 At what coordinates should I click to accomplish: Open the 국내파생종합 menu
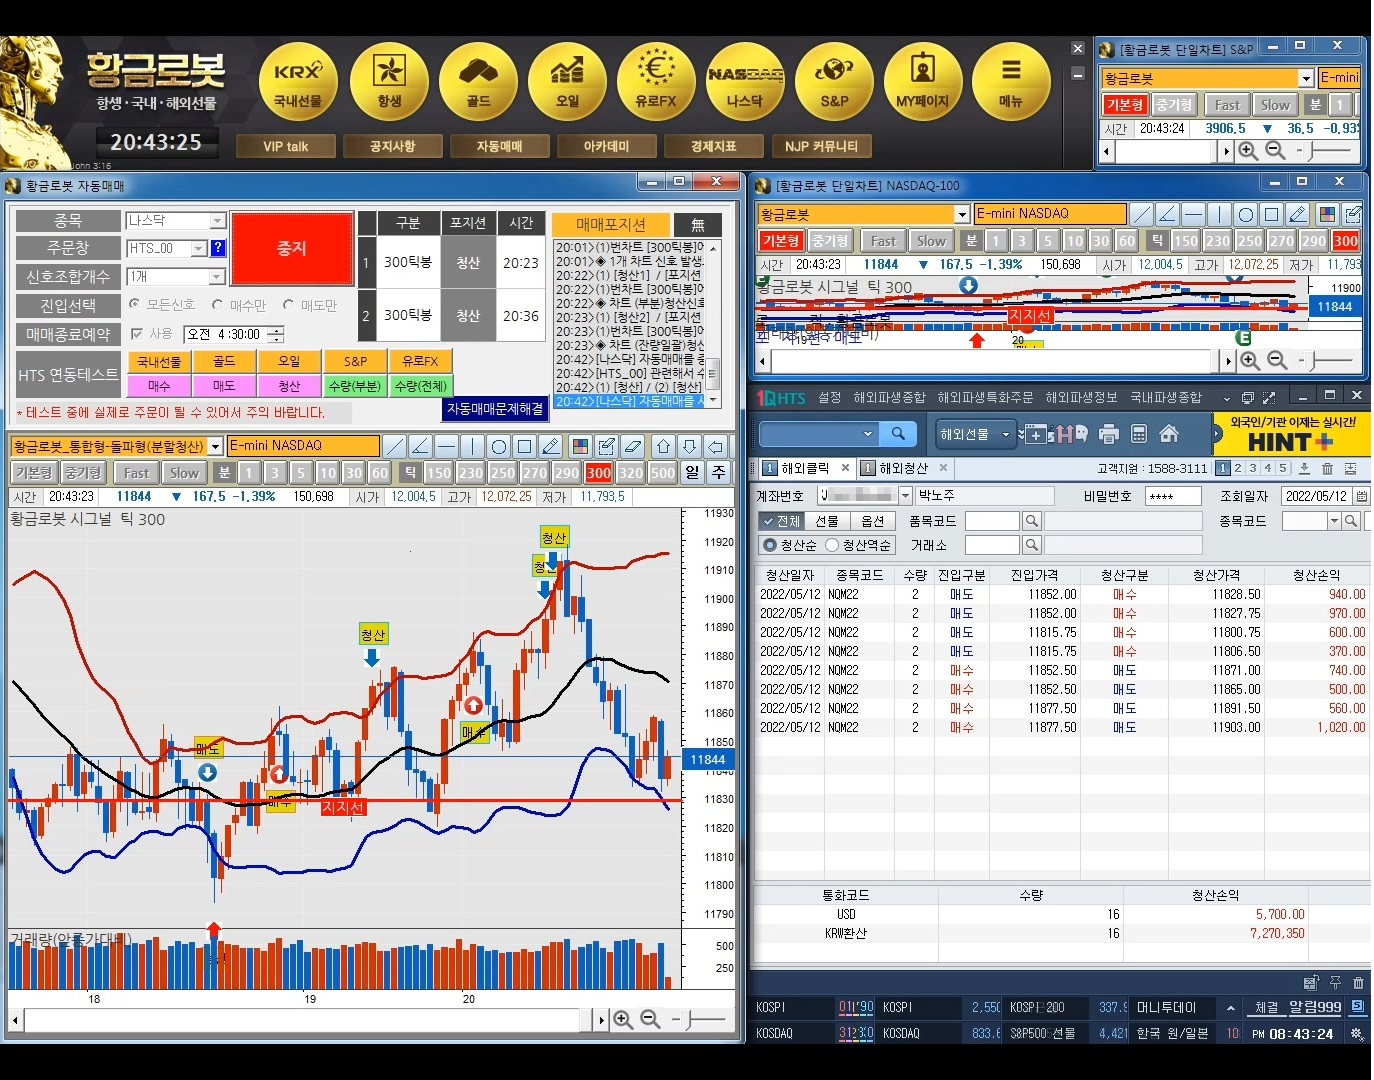click(1166, 397)
